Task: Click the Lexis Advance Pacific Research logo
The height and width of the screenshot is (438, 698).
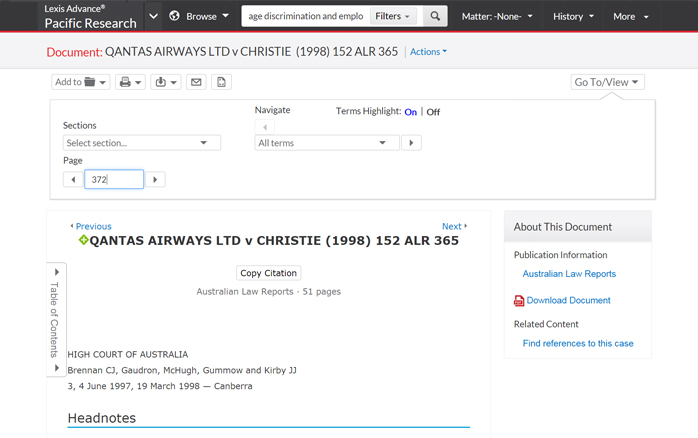Action: tap(90, 16)
